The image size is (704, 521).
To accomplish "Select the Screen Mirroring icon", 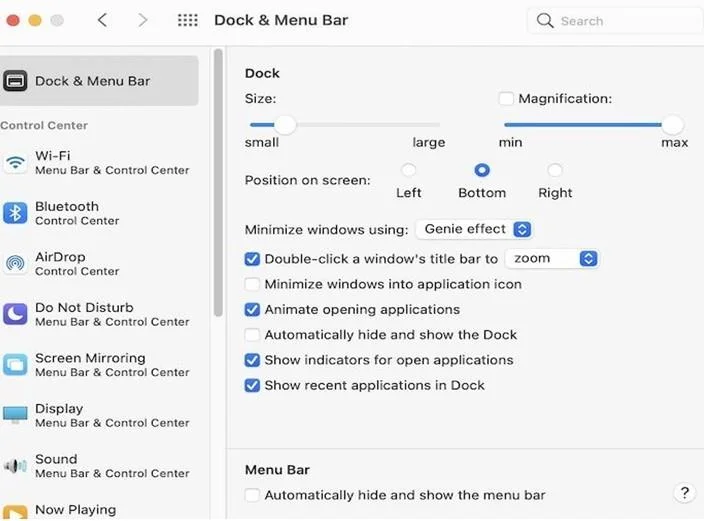I will pyautogui.click(x=15, y=365).
